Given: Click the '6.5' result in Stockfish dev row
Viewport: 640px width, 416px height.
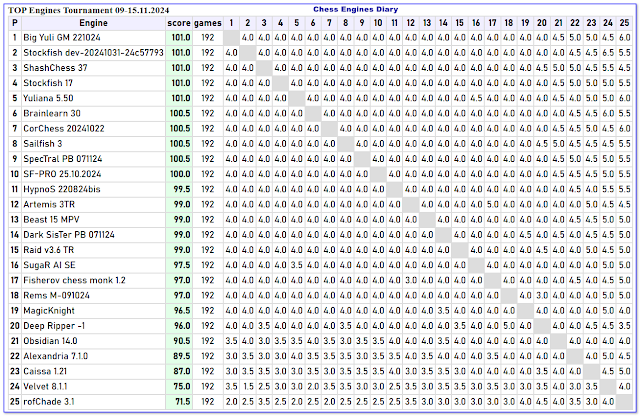Looking at the screenshot, I should click(608, 53).
